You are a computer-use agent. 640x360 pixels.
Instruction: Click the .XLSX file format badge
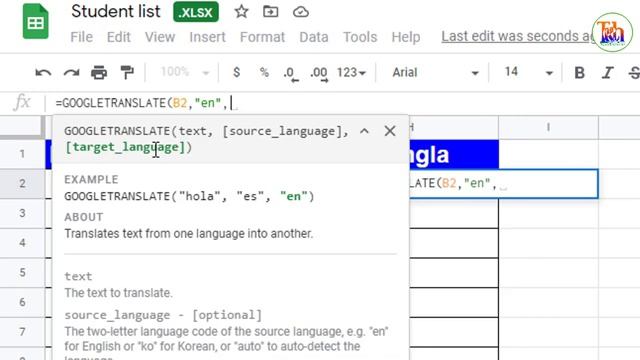[196, 12]
